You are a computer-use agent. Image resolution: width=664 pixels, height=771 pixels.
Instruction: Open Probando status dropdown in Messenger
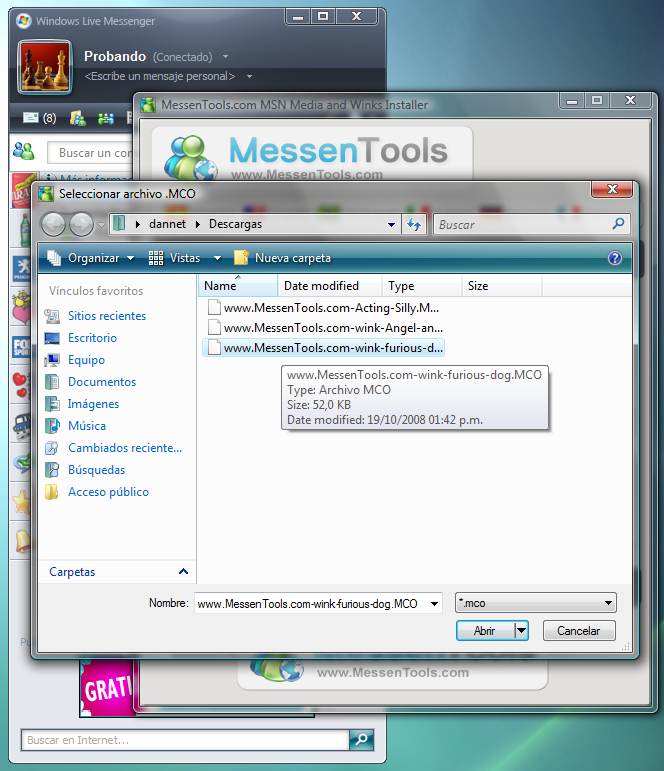[226, 57]
